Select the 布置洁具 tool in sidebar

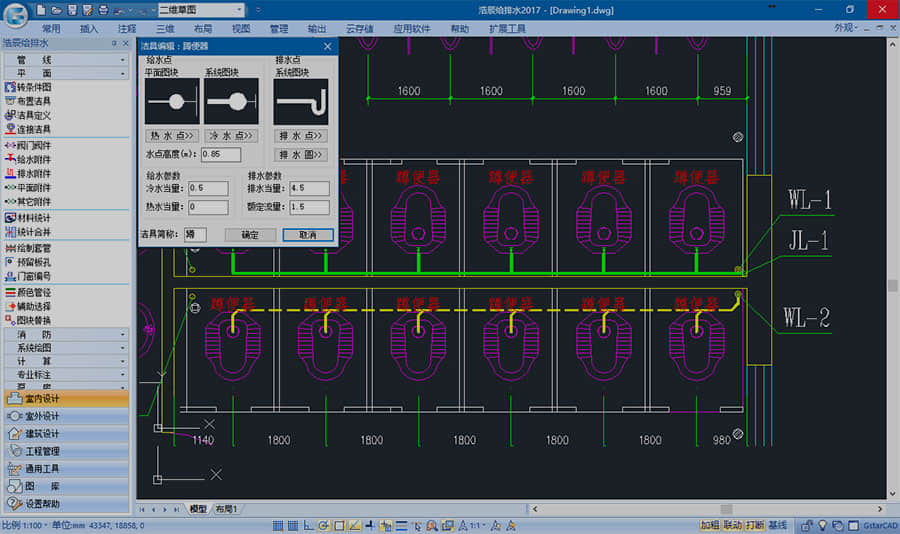[33, 101]
